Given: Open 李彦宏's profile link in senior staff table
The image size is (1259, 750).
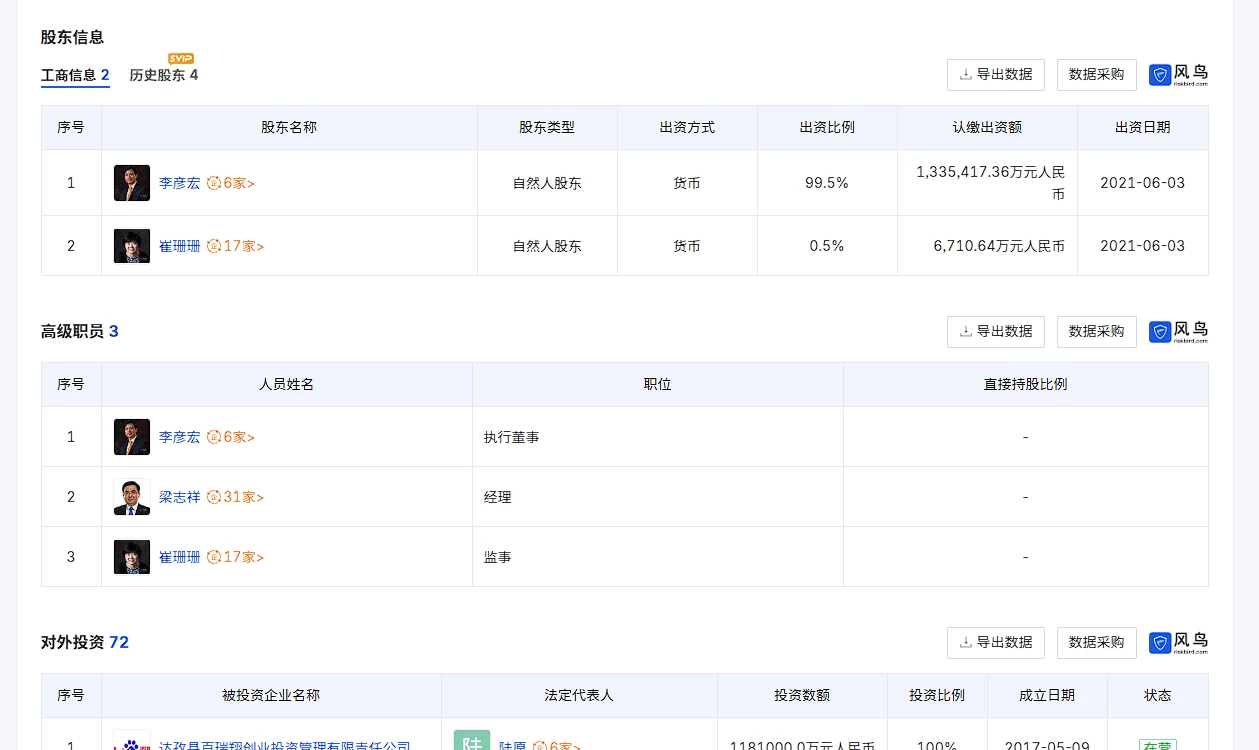Looking at the screenshot, I should click(179, 437).
